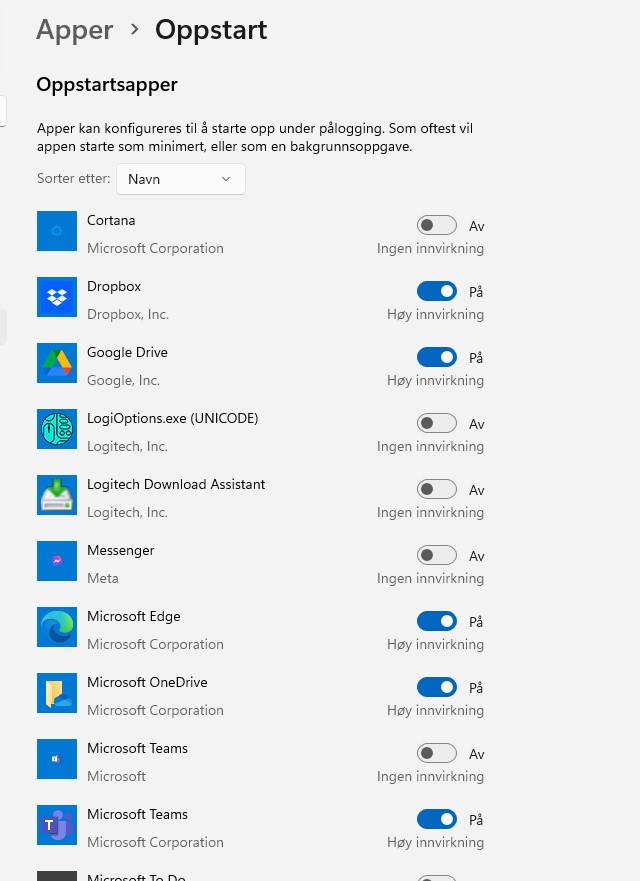Click the Logitech Download Assistant icon
This screenshot has height=881, width=640.
click(57, 495)
